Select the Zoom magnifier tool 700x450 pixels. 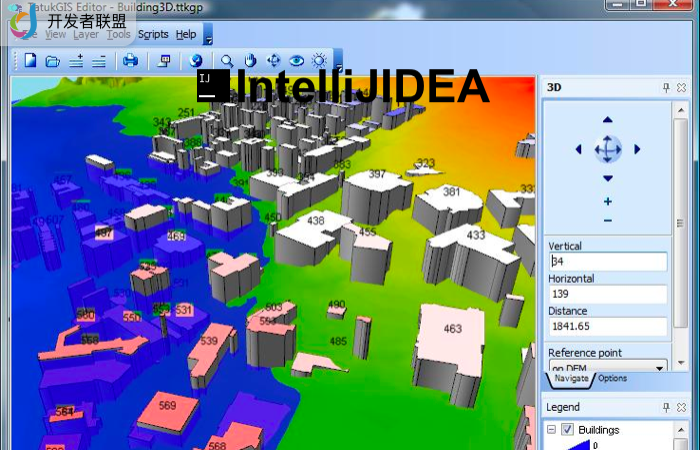tap(228, 61)
